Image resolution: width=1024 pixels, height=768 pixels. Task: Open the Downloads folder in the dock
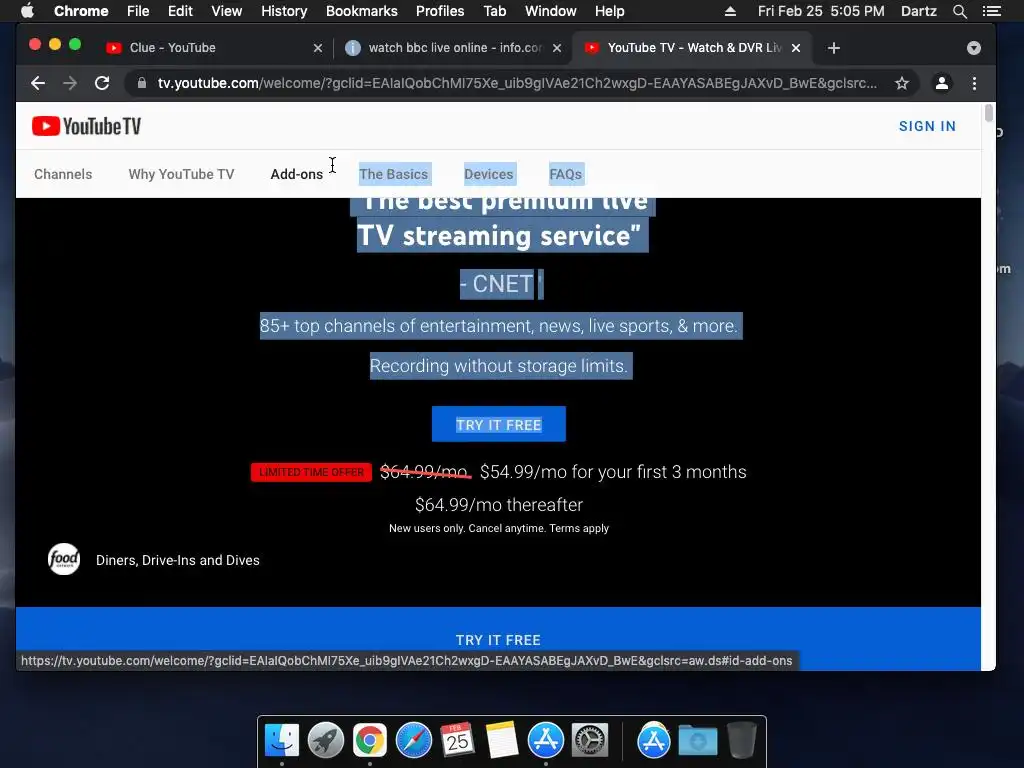tap(697, 741)
